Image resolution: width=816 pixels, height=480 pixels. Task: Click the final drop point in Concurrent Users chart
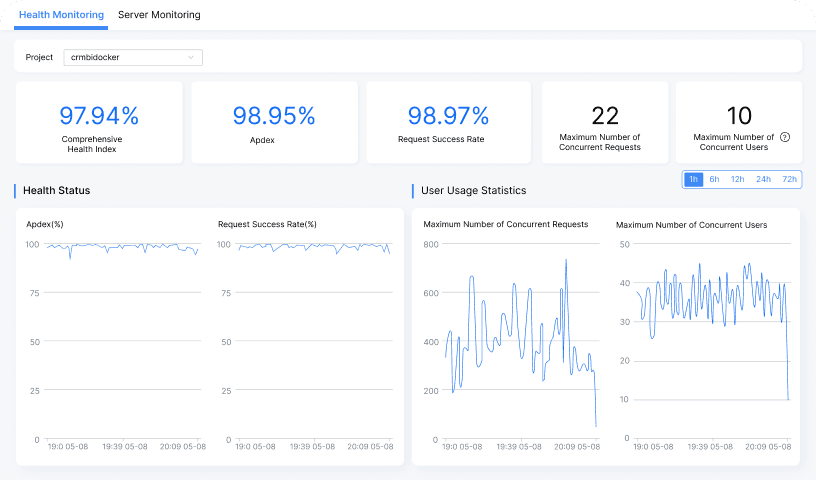(x=788, y=399)
